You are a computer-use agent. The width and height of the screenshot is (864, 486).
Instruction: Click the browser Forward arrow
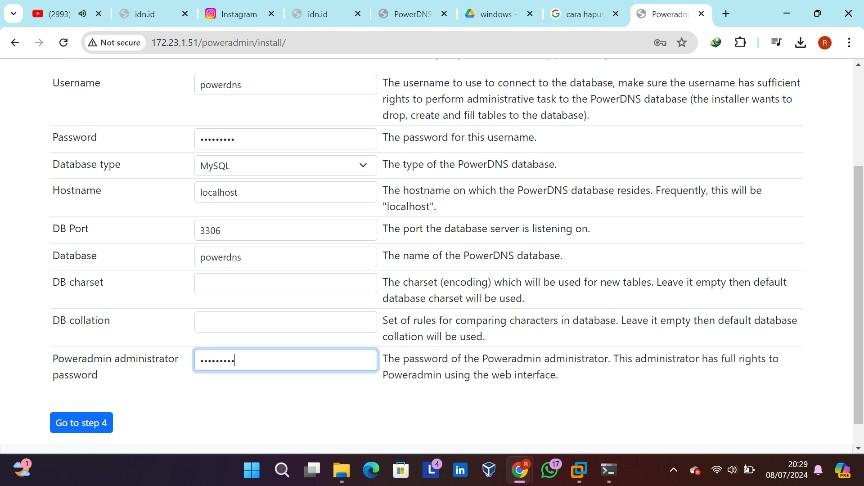pyautogui.click(x=39, y=42)
